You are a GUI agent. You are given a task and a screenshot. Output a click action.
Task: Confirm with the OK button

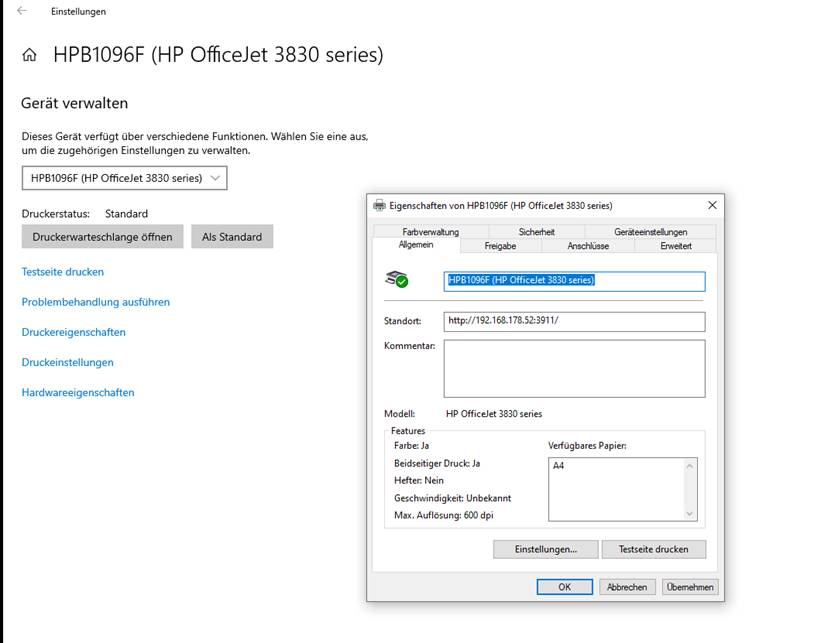click(564, 587)
